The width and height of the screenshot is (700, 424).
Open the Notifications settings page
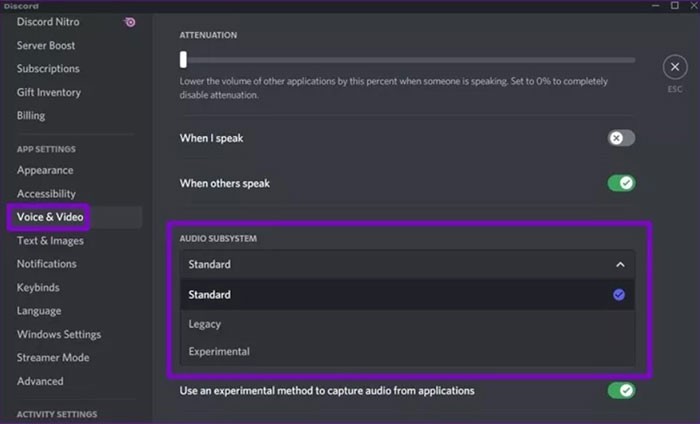coord(46,264)
